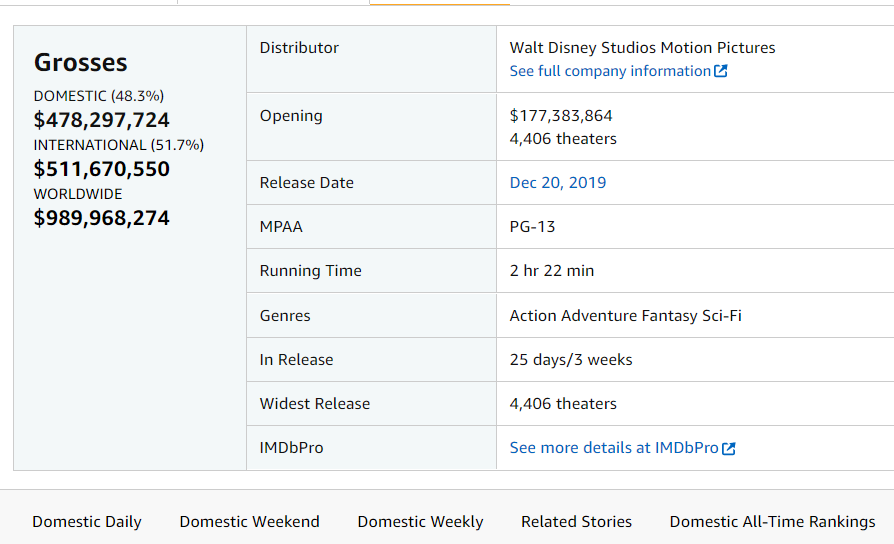
Task: Open 'See more details at IMDbPro' link
Action: click(614, 448)
